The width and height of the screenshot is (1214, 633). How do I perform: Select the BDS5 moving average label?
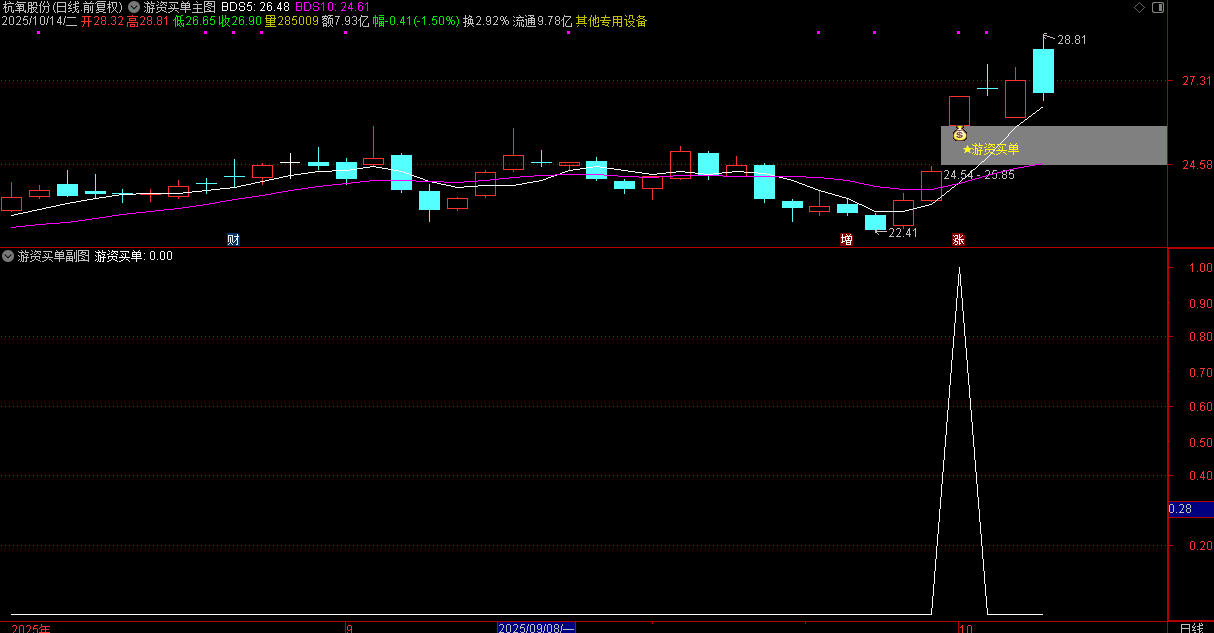[255, 7]
